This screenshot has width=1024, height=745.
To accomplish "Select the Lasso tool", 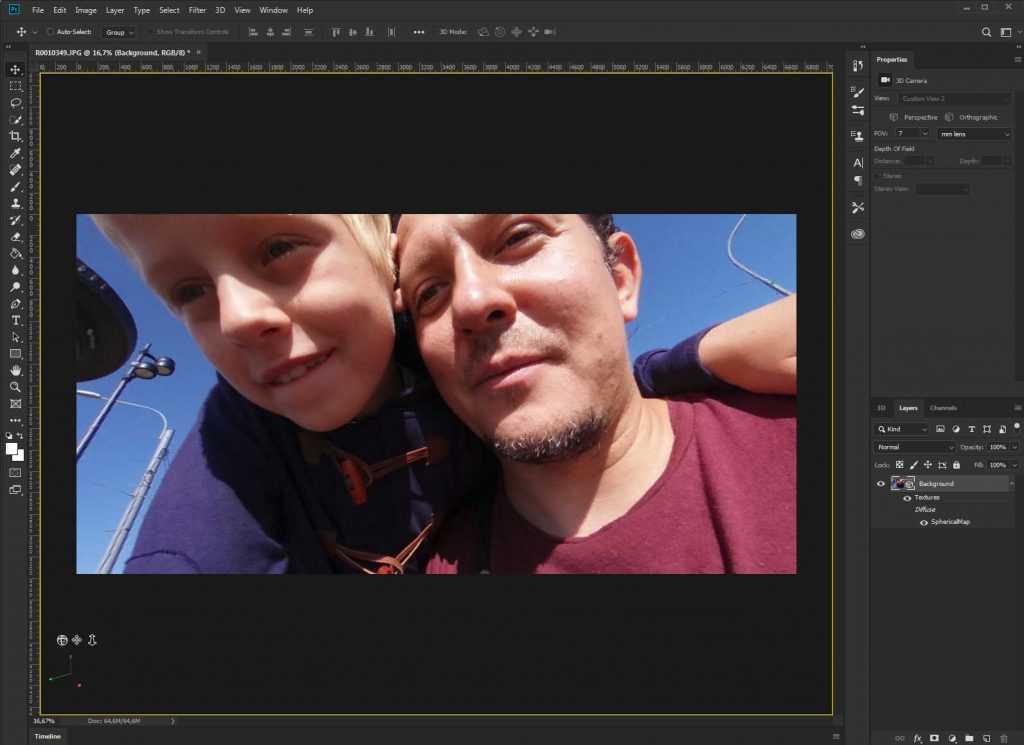I will 15,103.
